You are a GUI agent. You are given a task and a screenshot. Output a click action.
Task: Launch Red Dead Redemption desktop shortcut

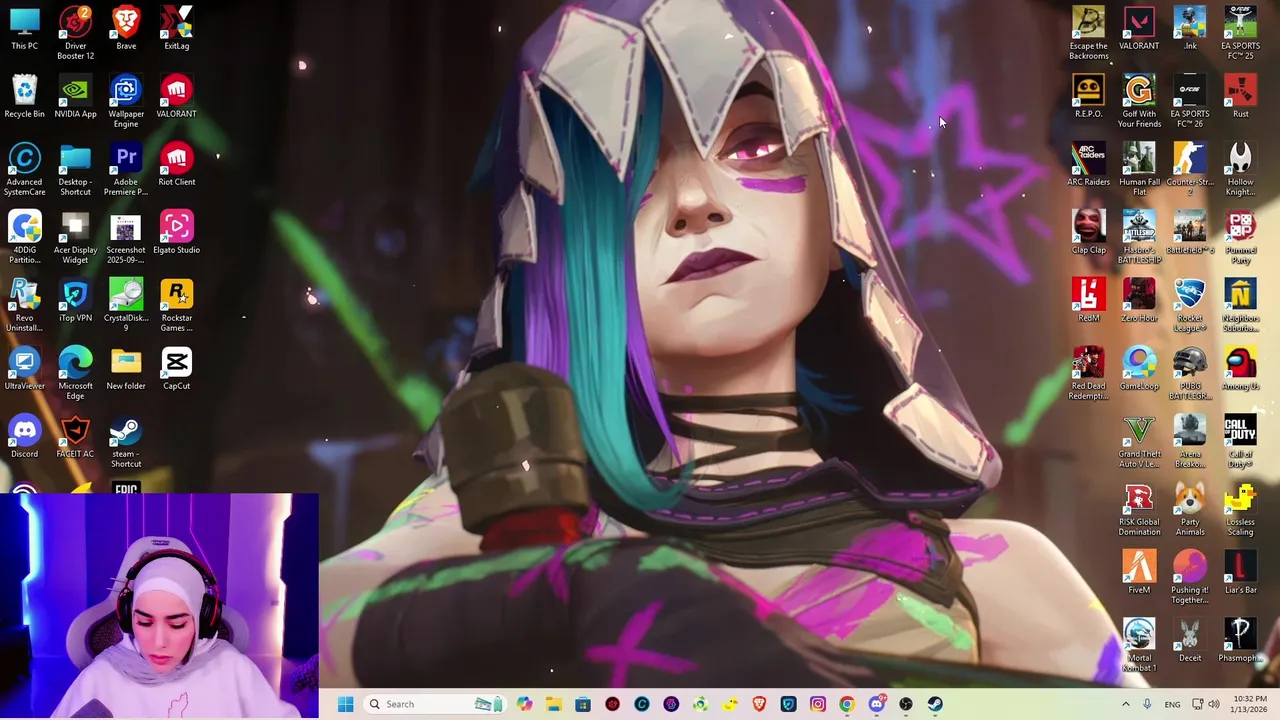[x=1089, y=373]
